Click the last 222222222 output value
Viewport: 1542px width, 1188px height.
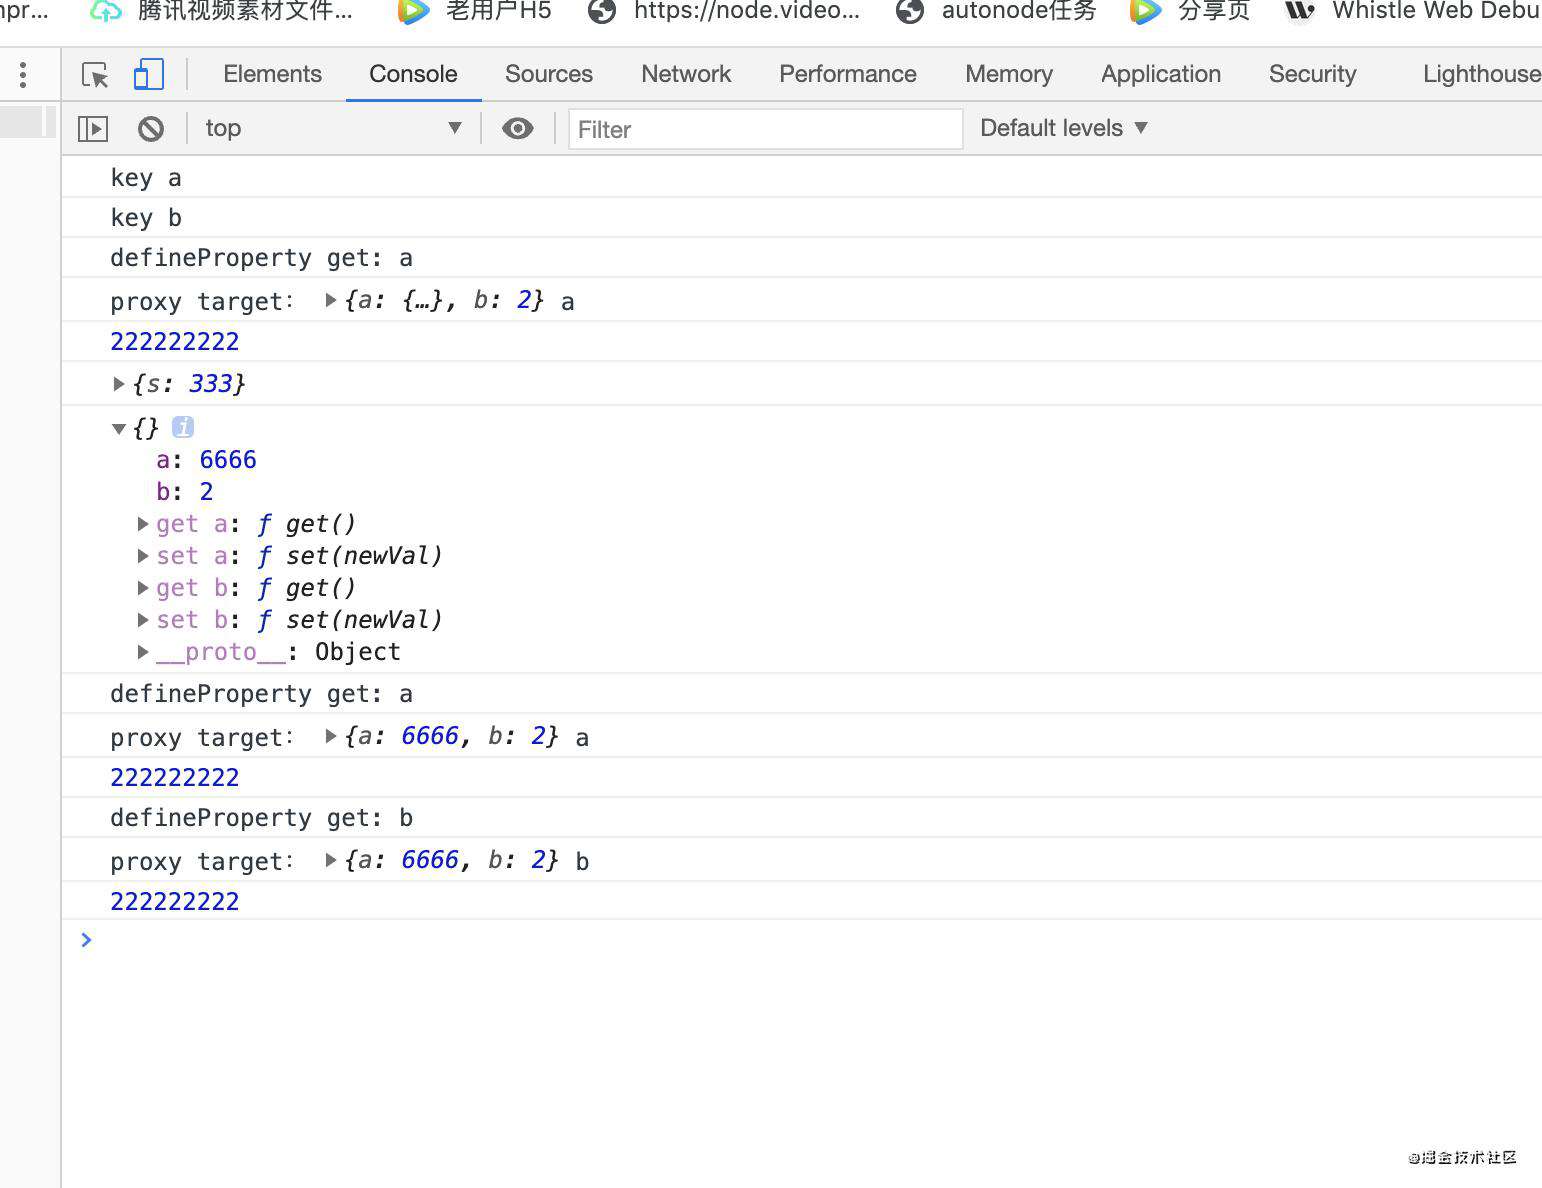coord(175,902)
